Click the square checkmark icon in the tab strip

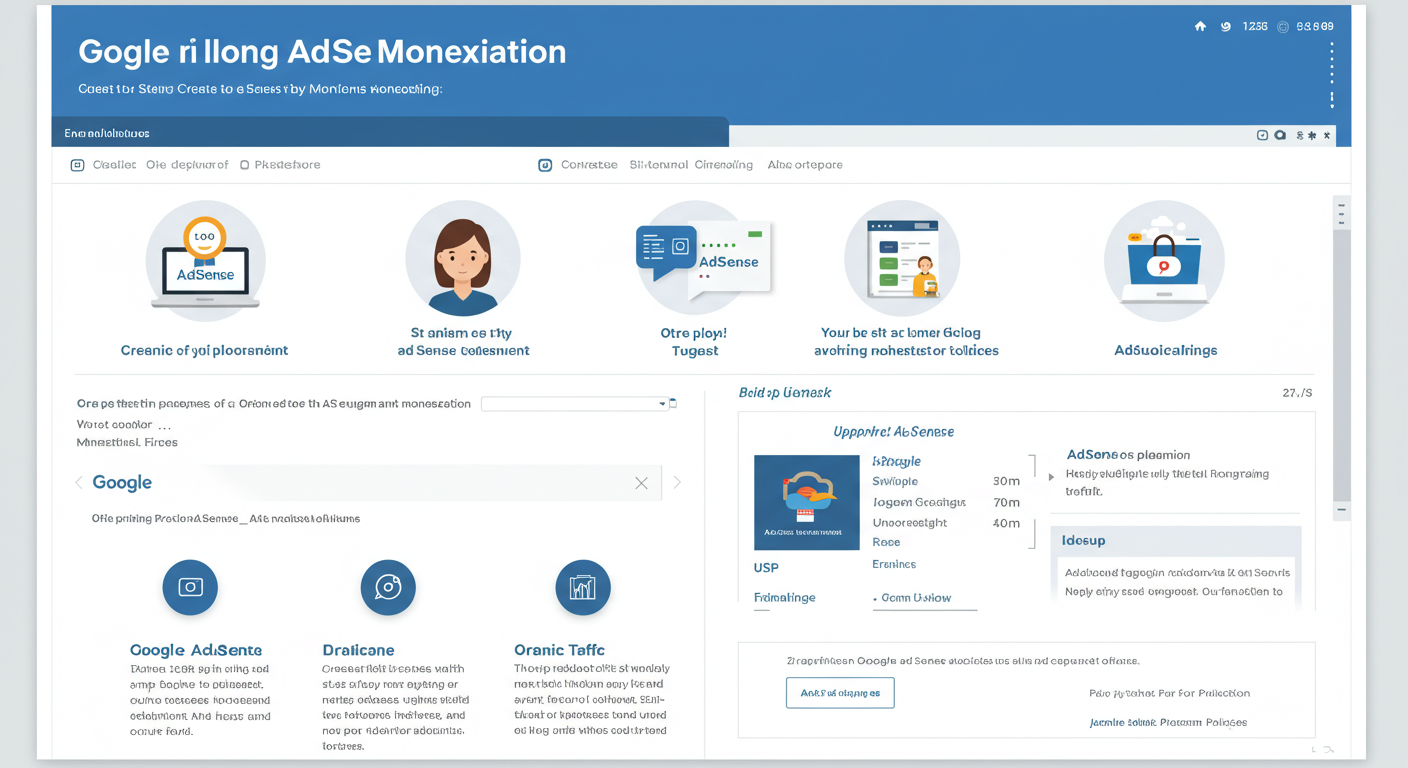coord(1263,135)
